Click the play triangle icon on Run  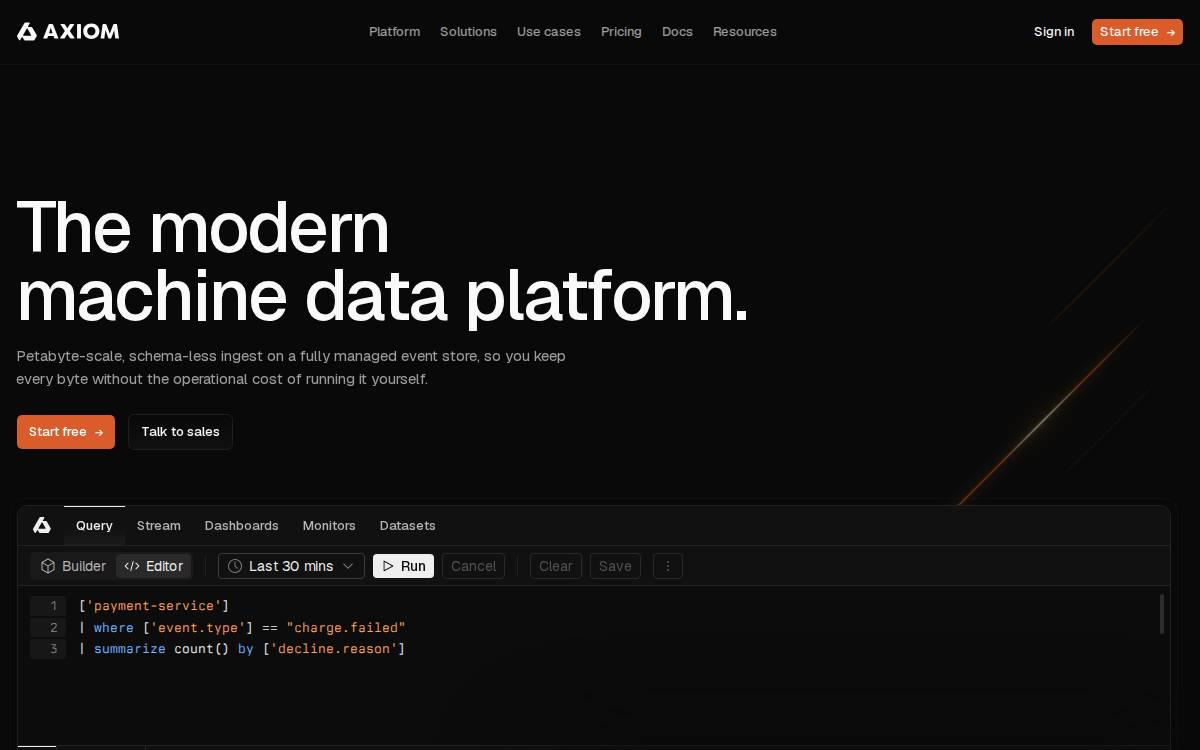388,566
